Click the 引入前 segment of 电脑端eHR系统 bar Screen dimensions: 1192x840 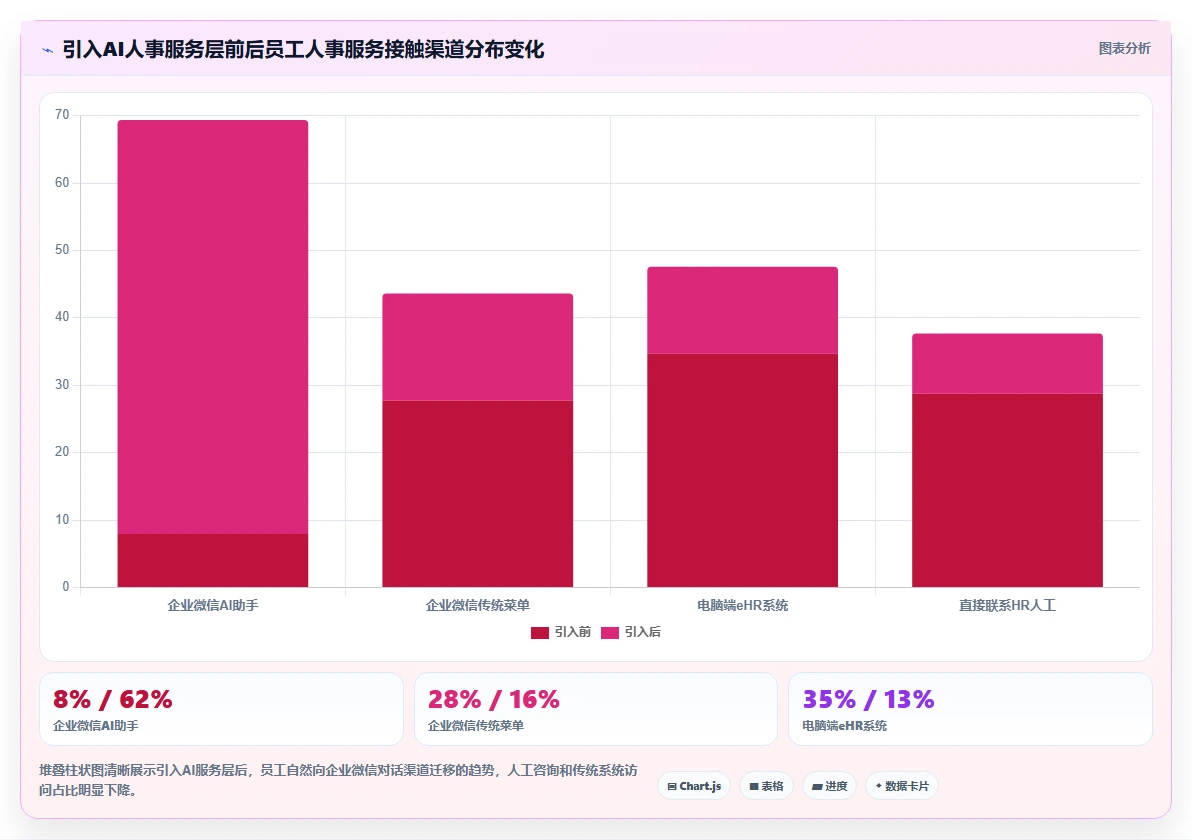(x=743, y=470)
